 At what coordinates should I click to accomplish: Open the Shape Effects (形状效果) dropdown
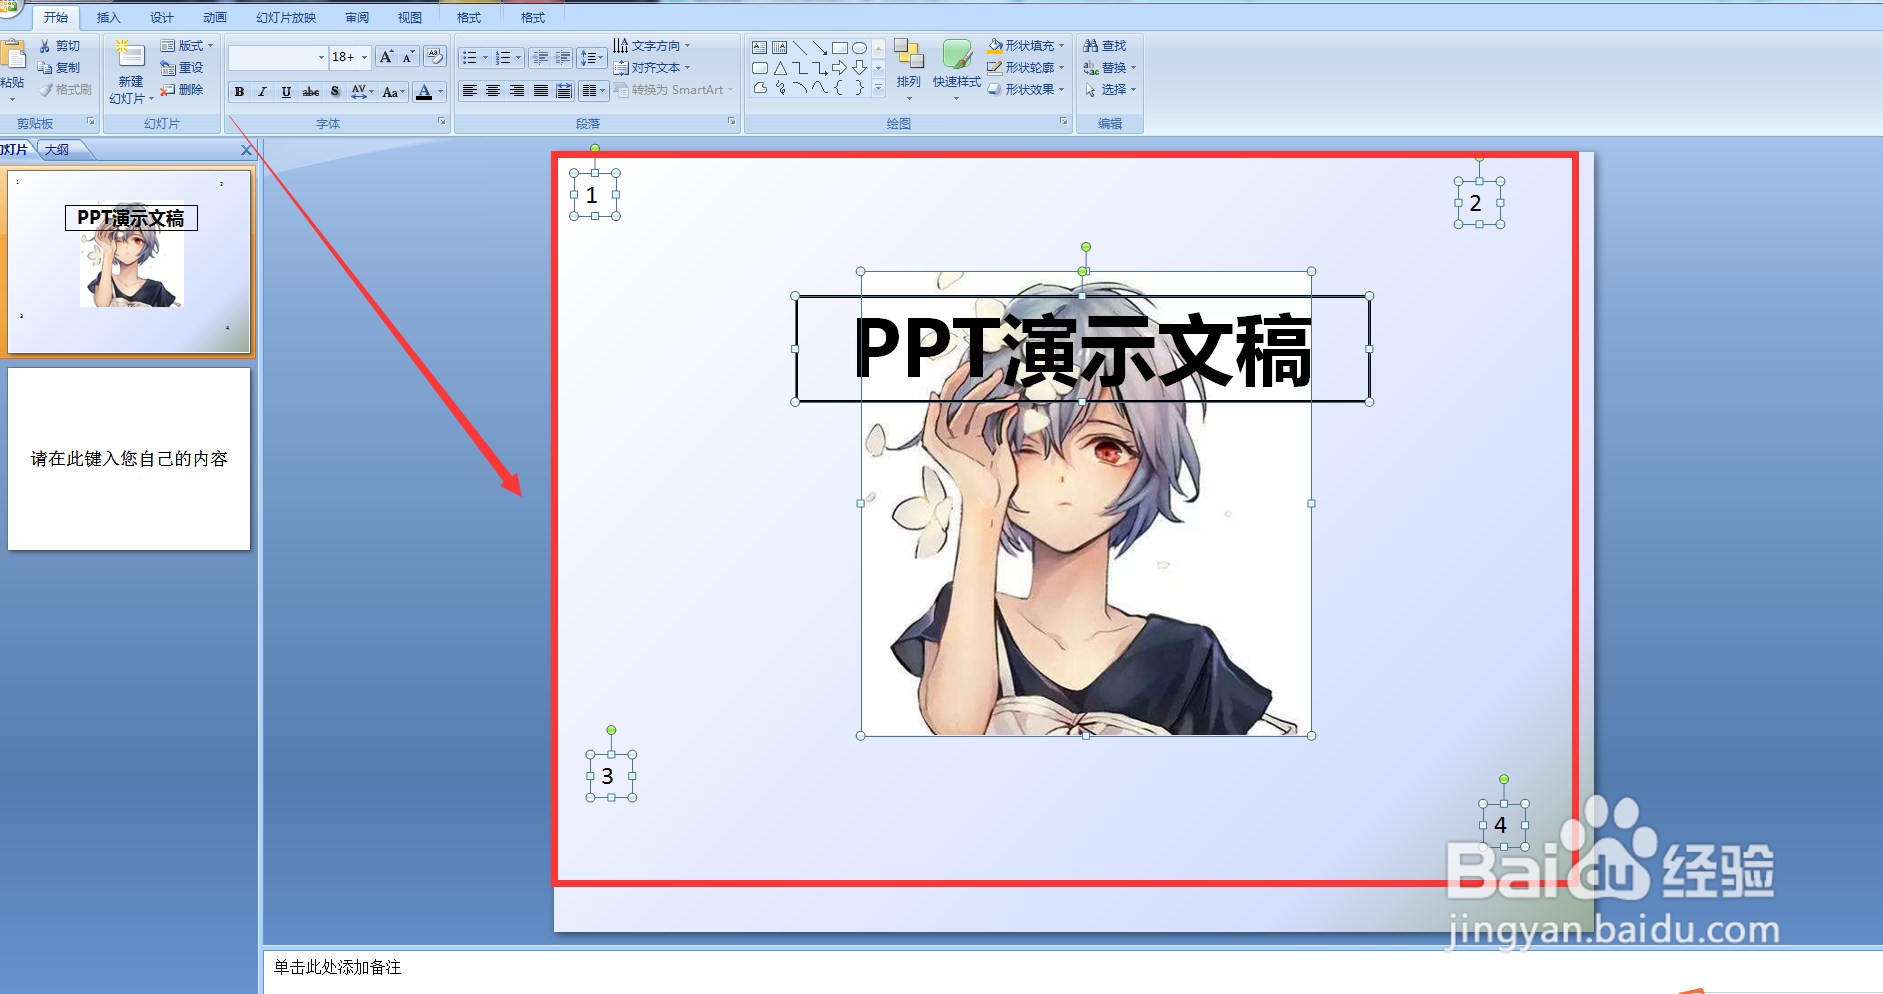click(x=1026, y=90)
